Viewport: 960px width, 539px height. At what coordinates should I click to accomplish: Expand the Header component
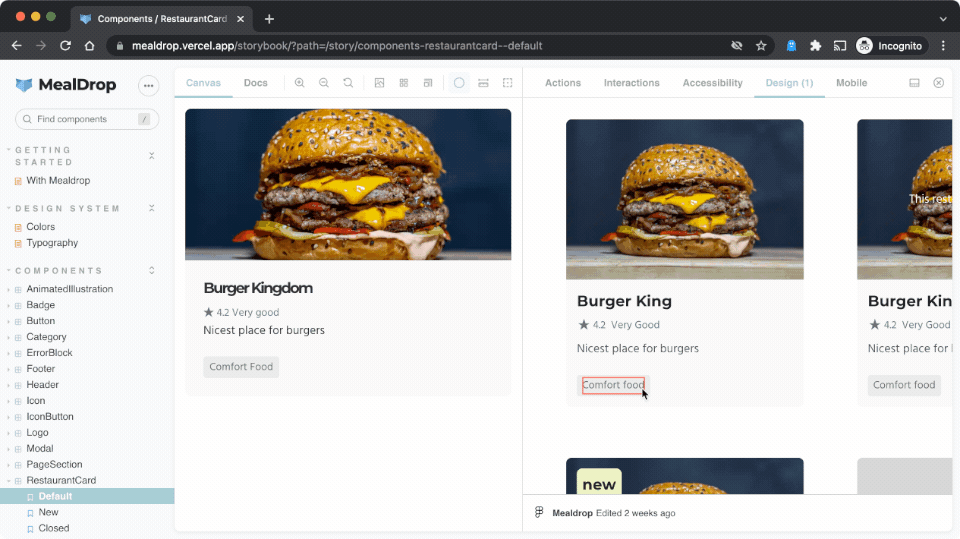pyautogui.click(x=42, y=385)
